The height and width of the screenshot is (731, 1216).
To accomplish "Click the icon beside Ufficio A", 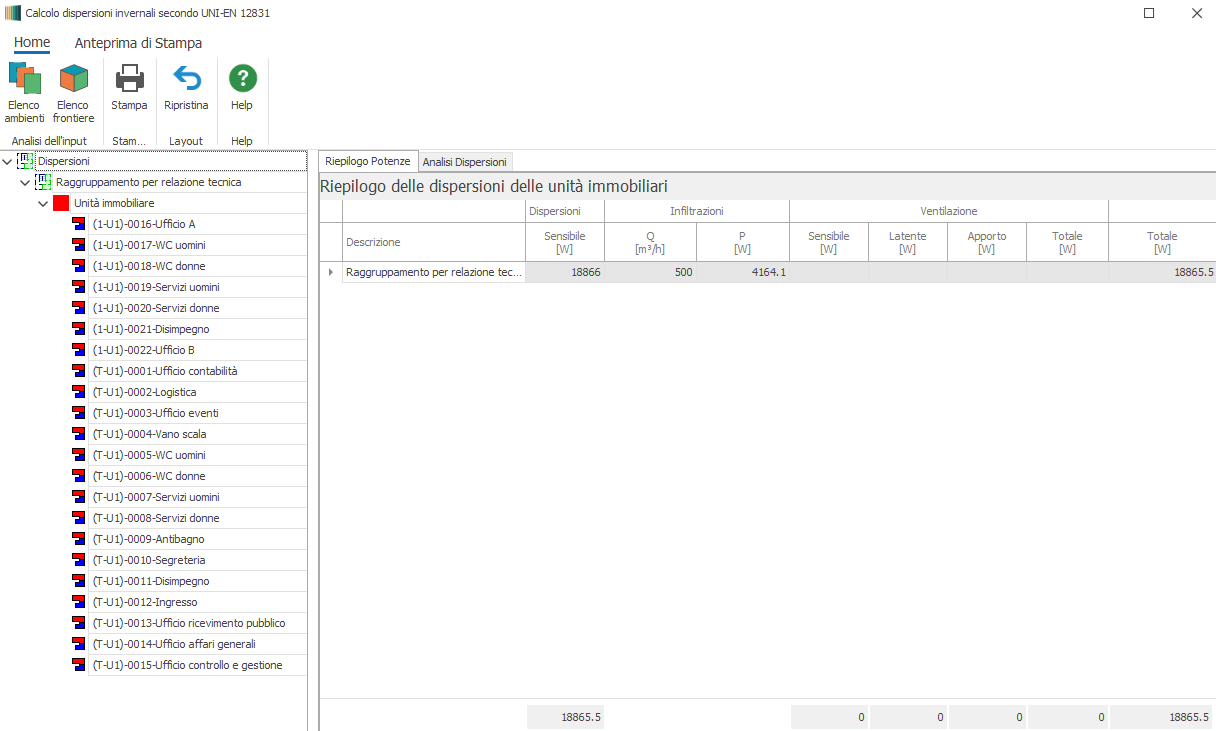I will pyautogui.click(x=79, y=224).
